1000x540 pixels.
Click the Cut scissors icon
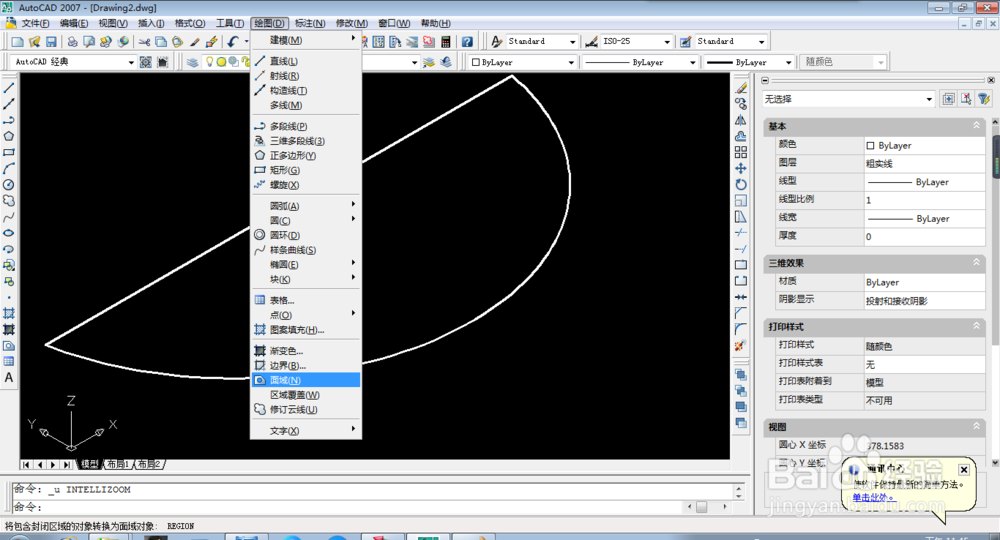point(145,41)
